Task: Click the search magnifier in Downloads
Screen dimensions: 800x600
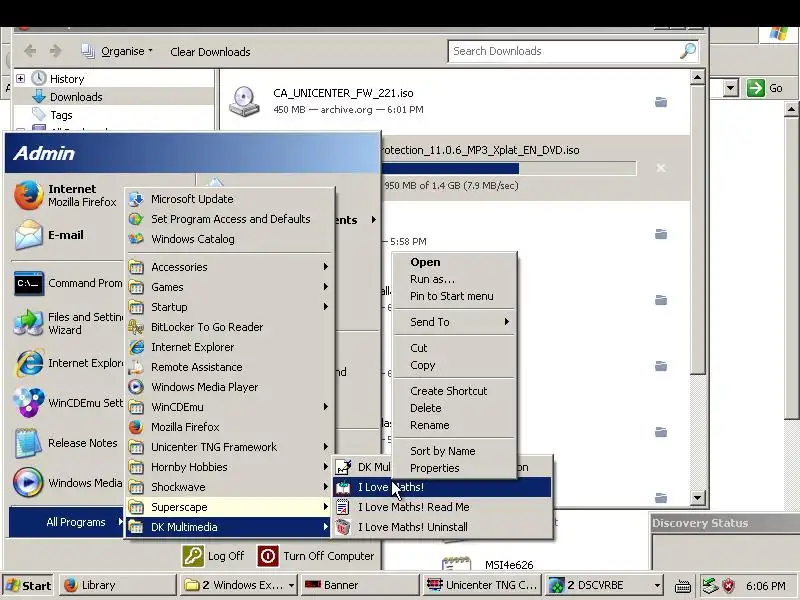Action: point(688,51)
